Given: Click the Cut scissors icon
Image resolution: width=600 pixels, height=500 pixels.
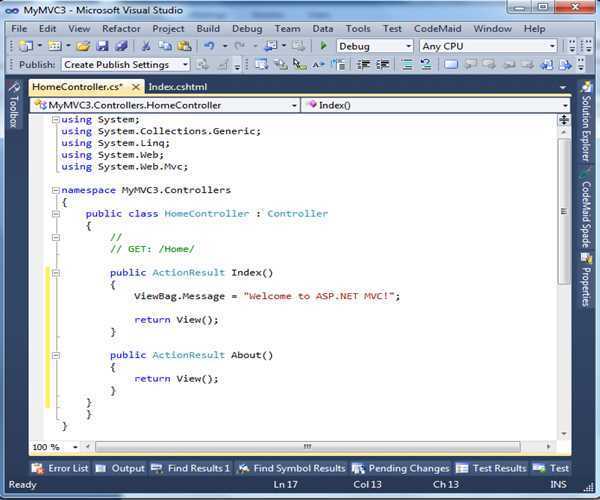Looking at the screenshot, I should [146, 46].
